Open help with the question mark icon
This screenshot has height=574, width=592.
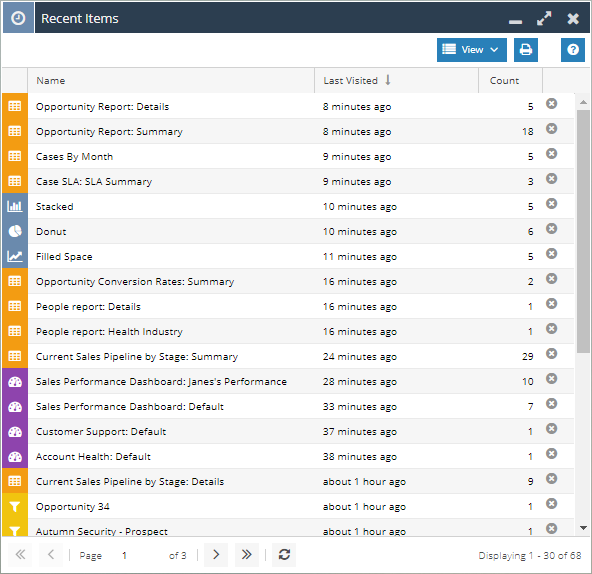pyautogui.click(x=573, y=49)
